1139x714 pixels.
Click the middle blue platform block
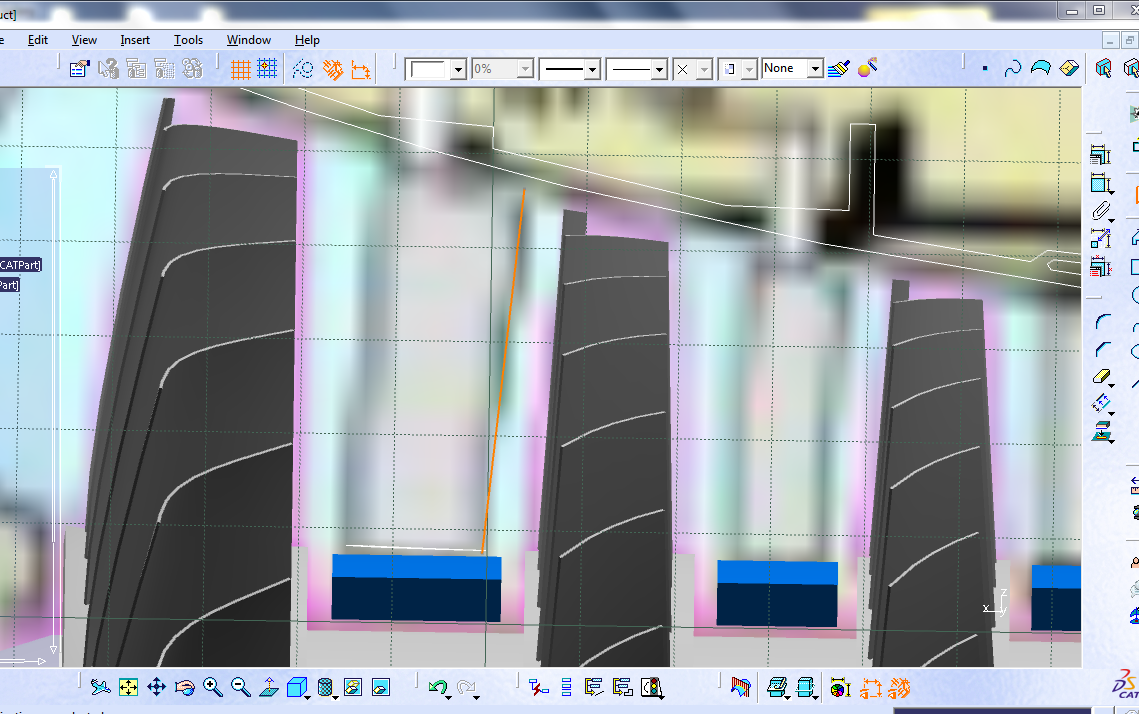pos(777,593)
